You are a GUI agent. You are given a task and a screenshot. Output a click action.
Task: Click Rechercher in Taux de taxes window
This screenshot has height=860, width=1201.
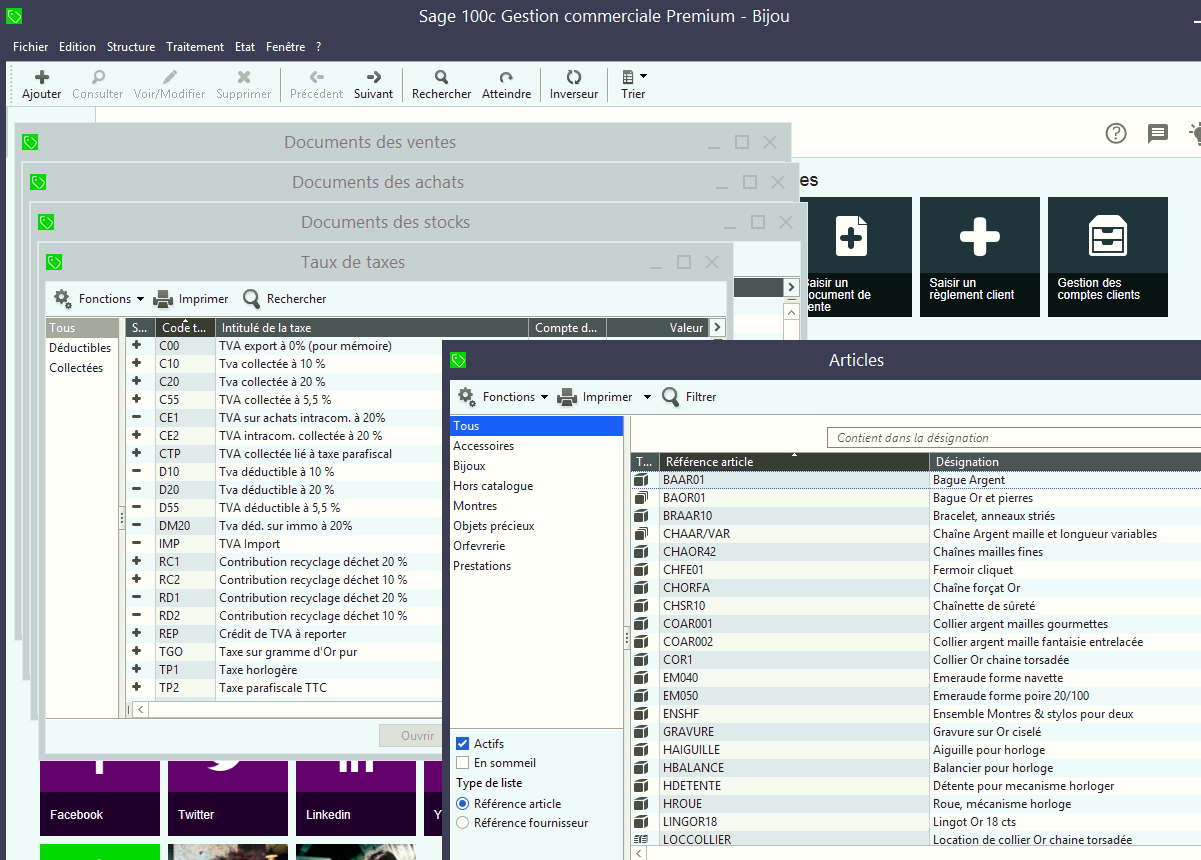pos(285,298)
